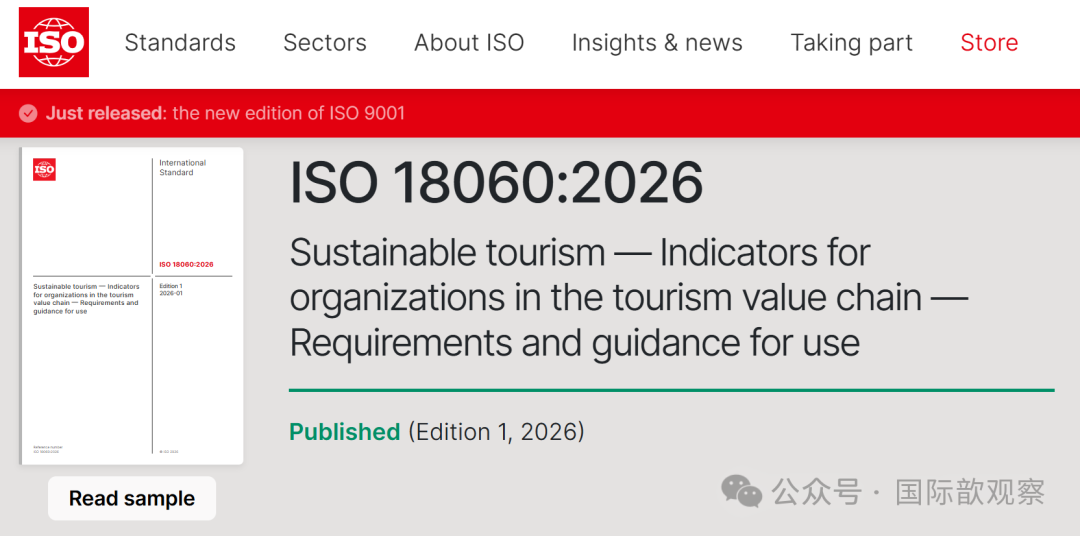Open the About ISO menu
Screen dimensions: 1080x536
point(469,43)
